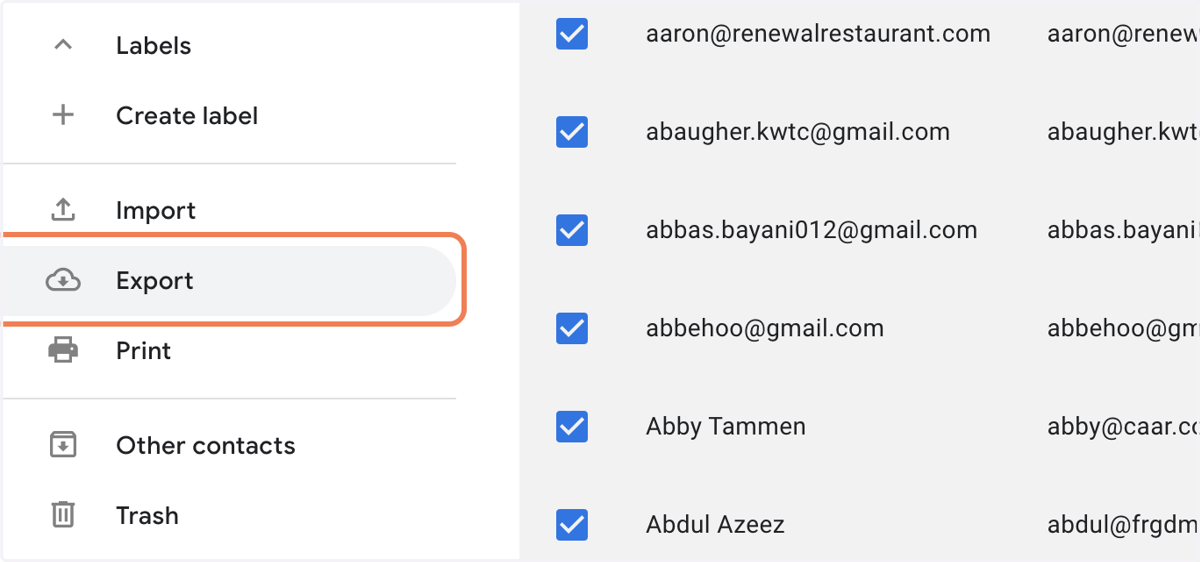The height and width of the screenshot is (562, 1200).
Task: Uncheck the aaron@renewalrestaurant.com contact checkbox
Action: (572, 34)
